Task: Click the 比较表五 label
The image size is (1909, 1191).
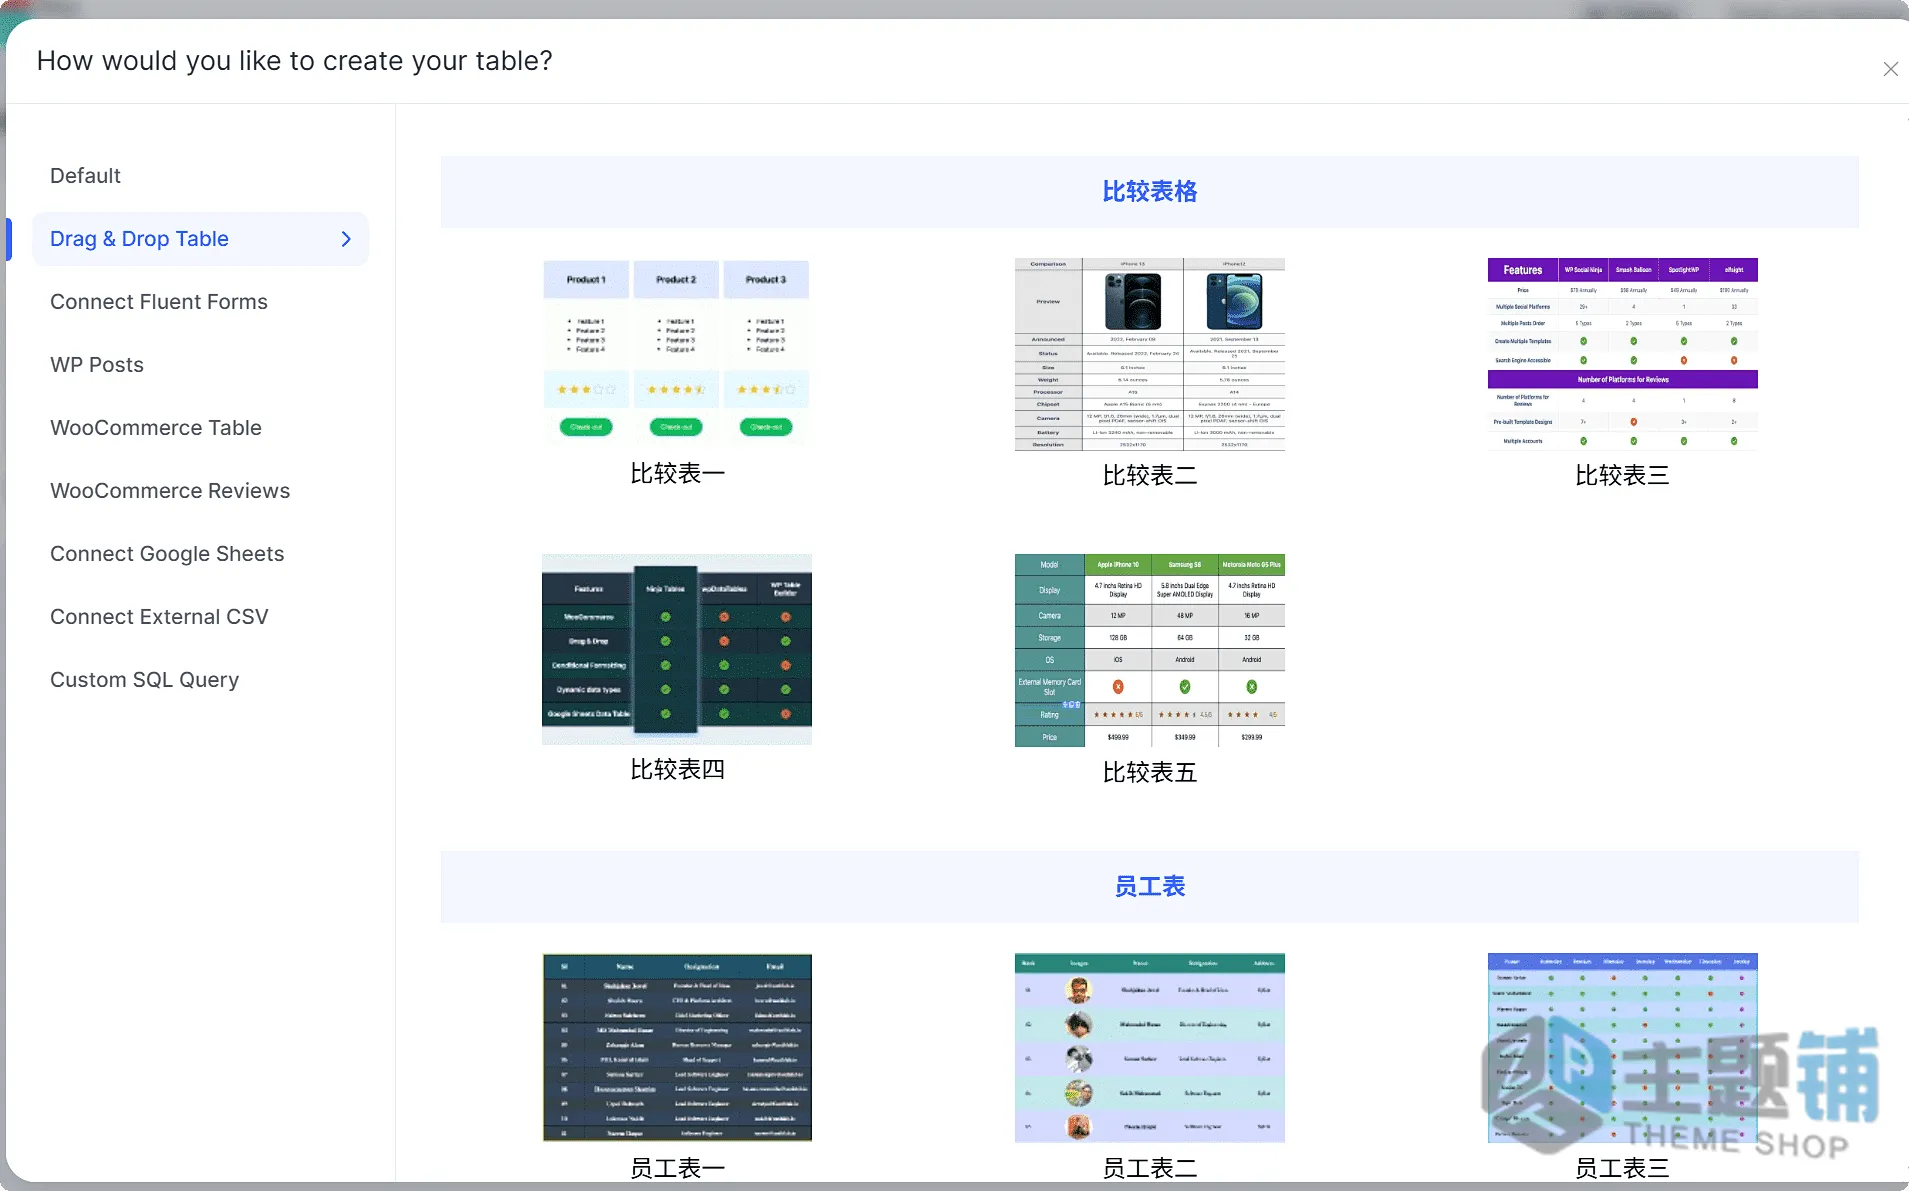Action: click(1150, 773)
